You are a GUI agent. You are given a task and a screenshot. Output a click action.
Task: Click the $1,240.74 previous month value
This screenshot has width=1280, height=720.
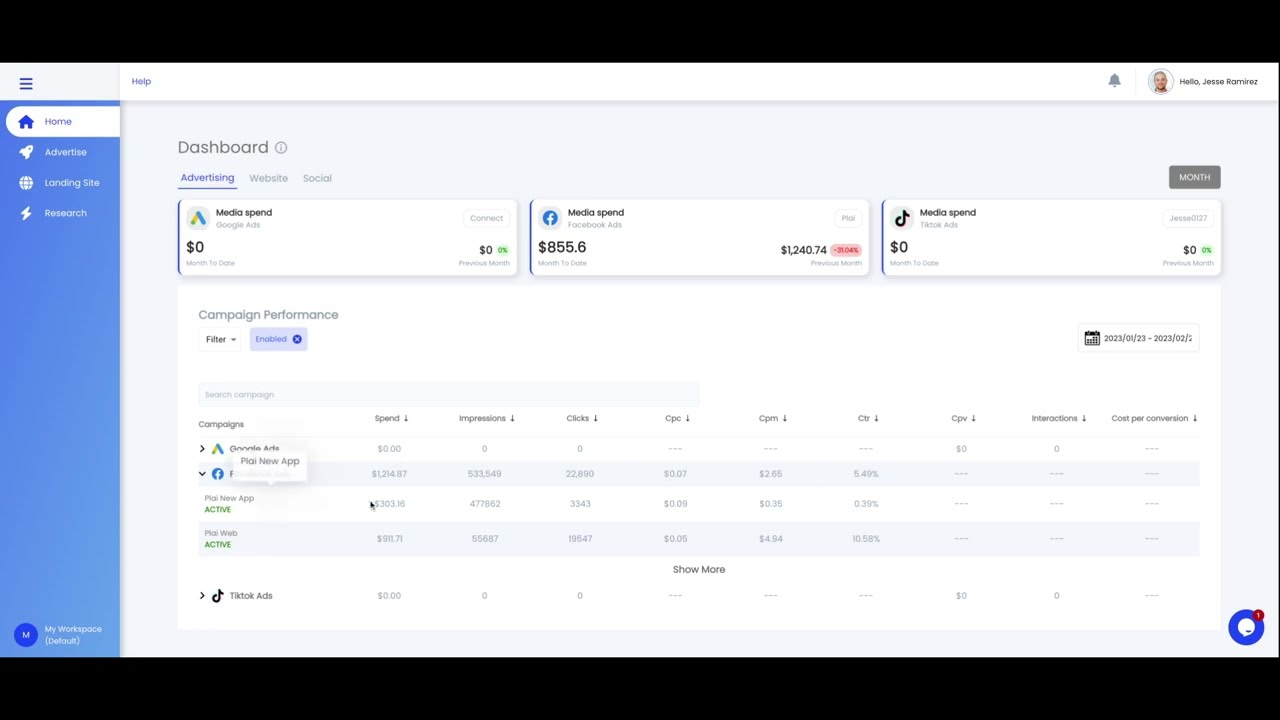pyautogui.click(x=803, y=250)
